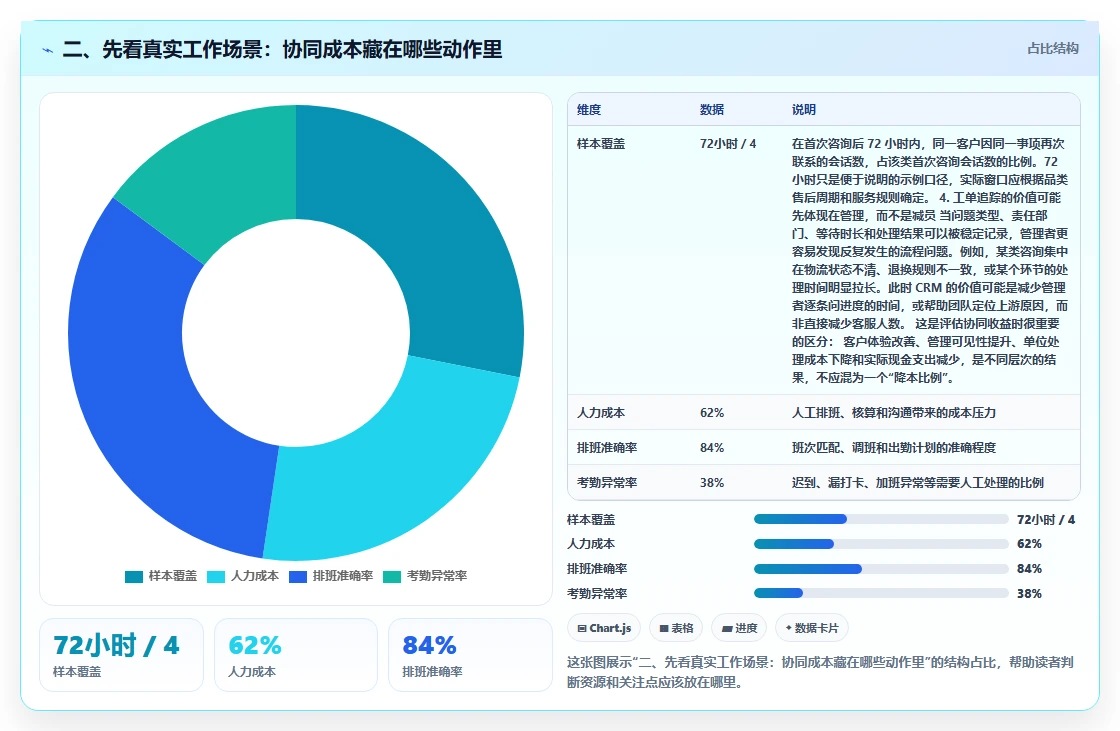The height and width of the screenshot is (731, 1120).
Task: Click the 38% value beside the 考勤异常率 bar
Action: coord(1029,594)
